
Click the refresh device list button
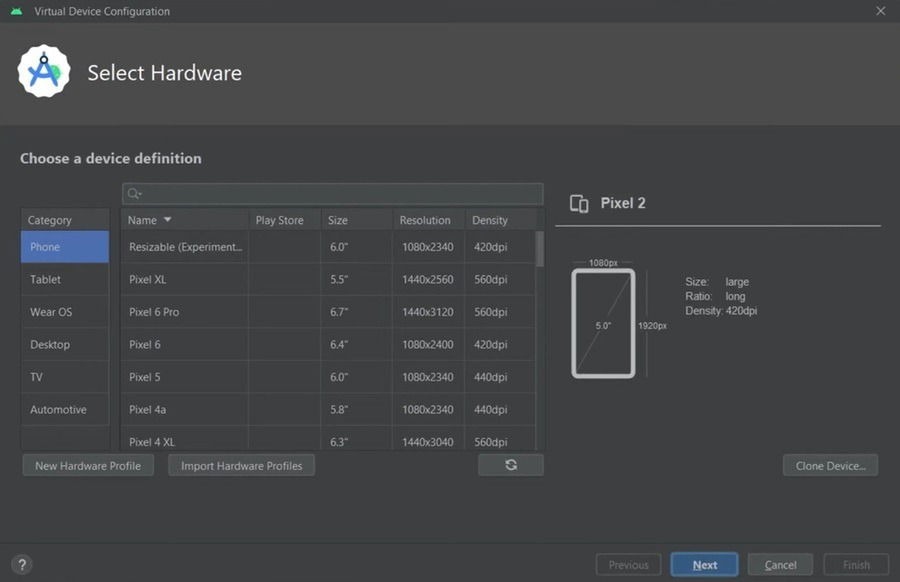(511, 465)
